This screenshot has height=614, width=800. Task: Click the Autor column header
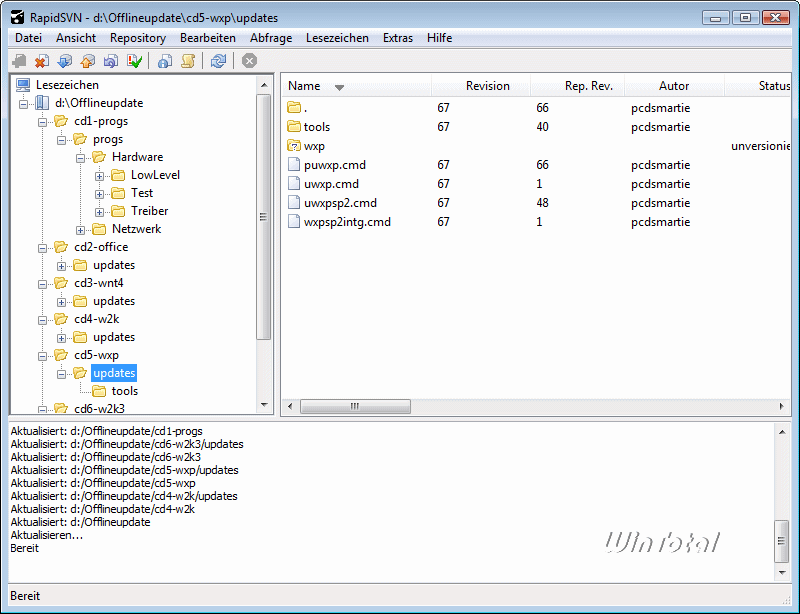[674, 86]
